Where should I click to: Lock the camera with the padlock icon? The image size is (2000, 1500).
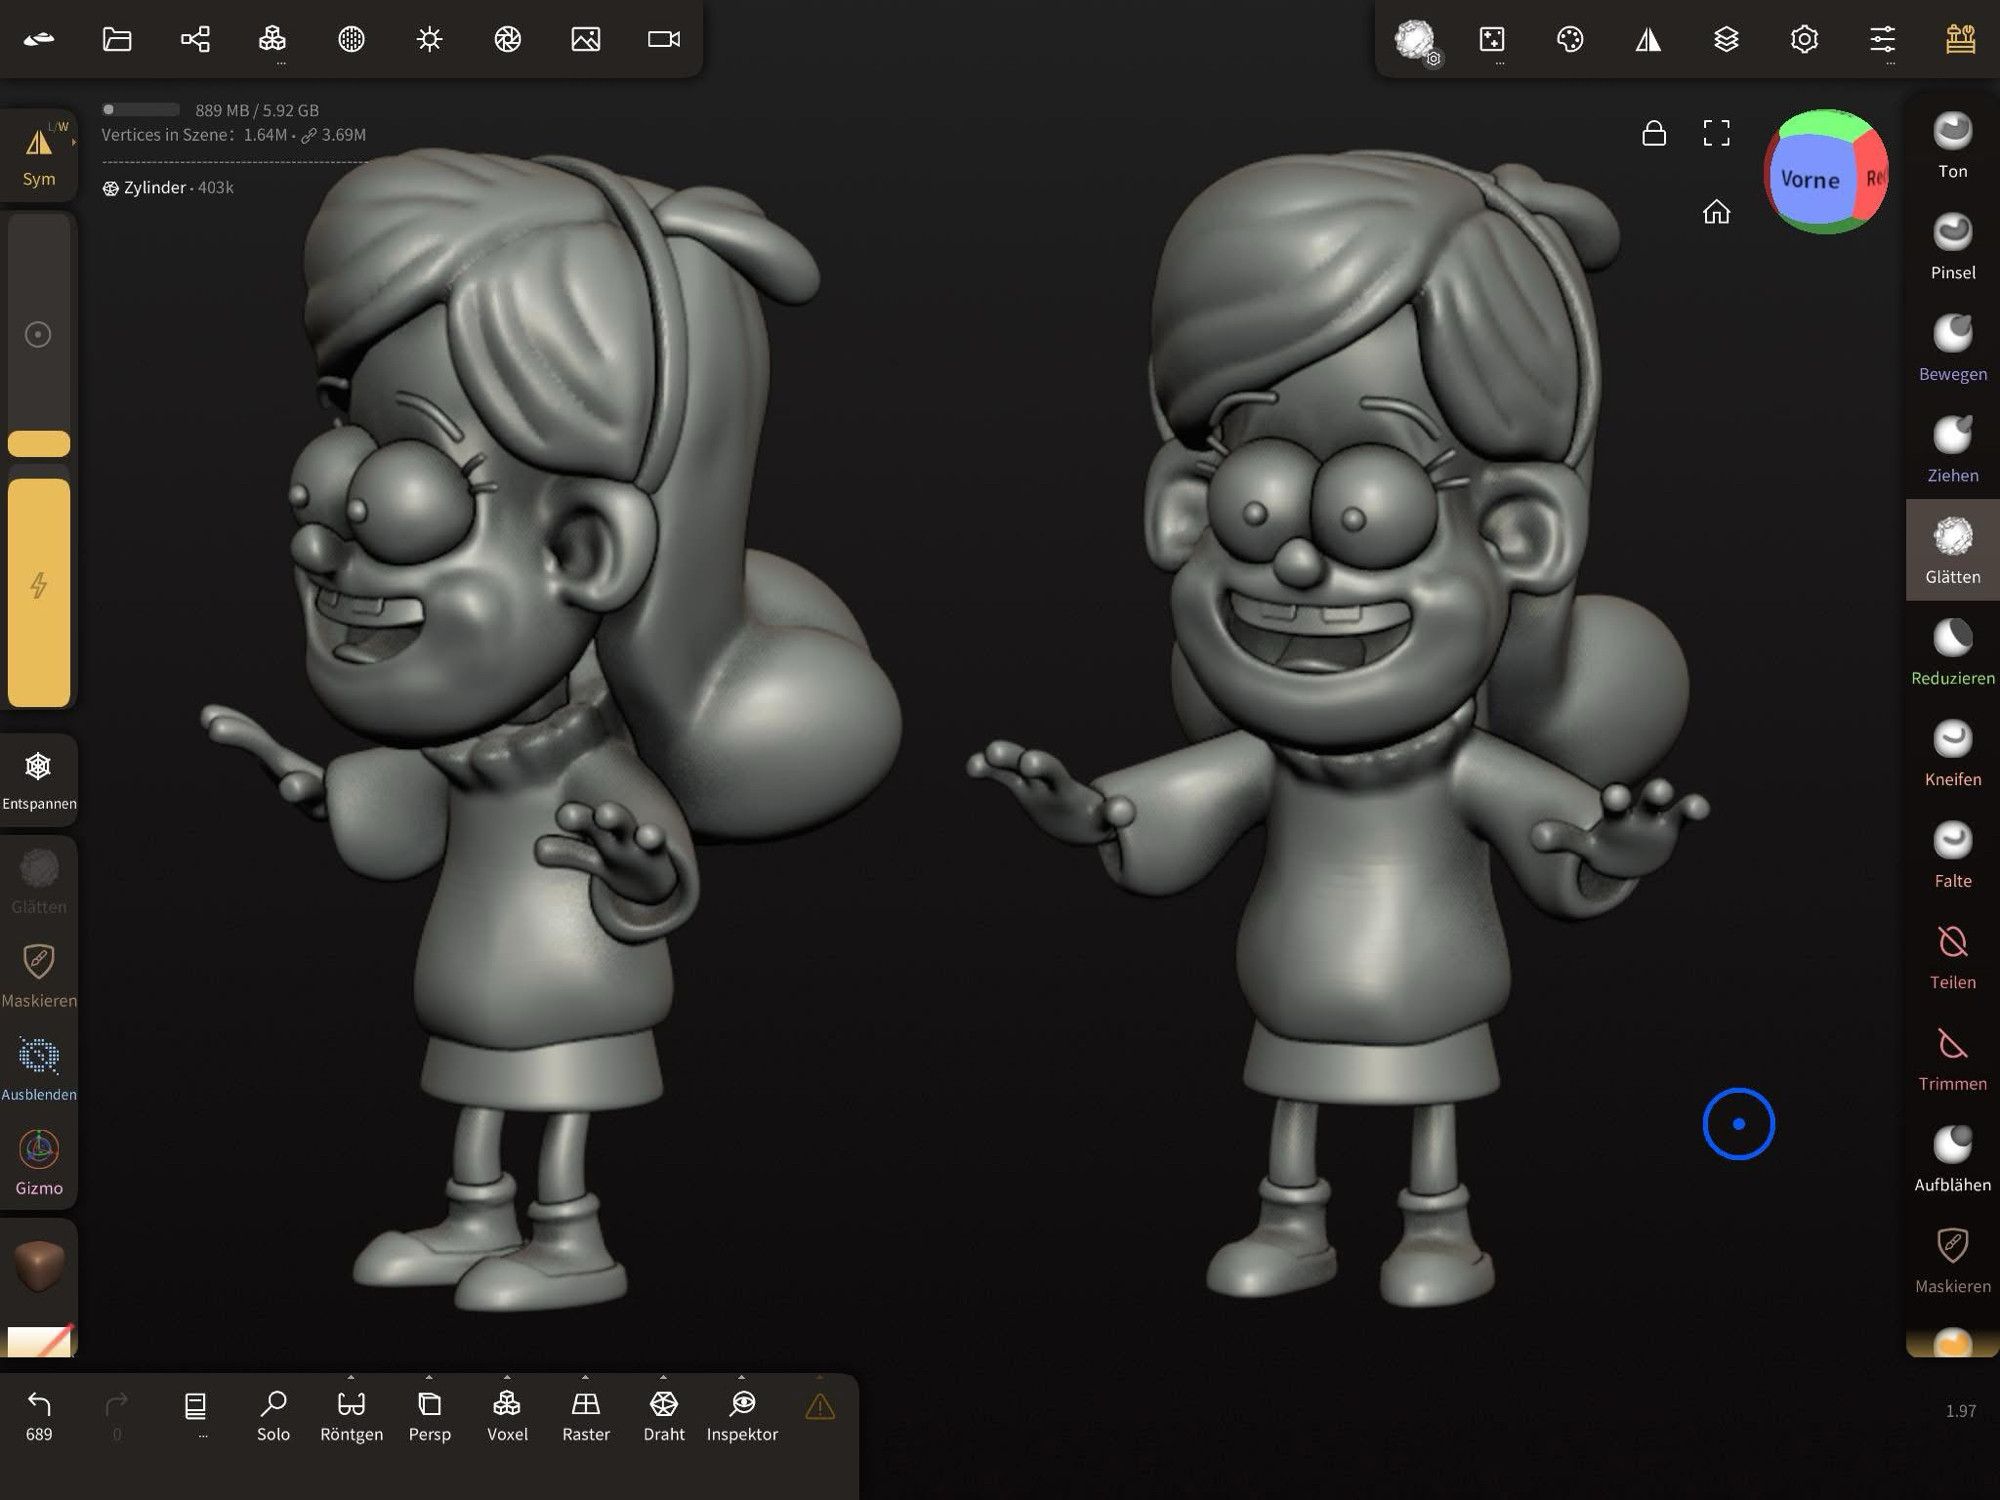[x=1654, y=133]
